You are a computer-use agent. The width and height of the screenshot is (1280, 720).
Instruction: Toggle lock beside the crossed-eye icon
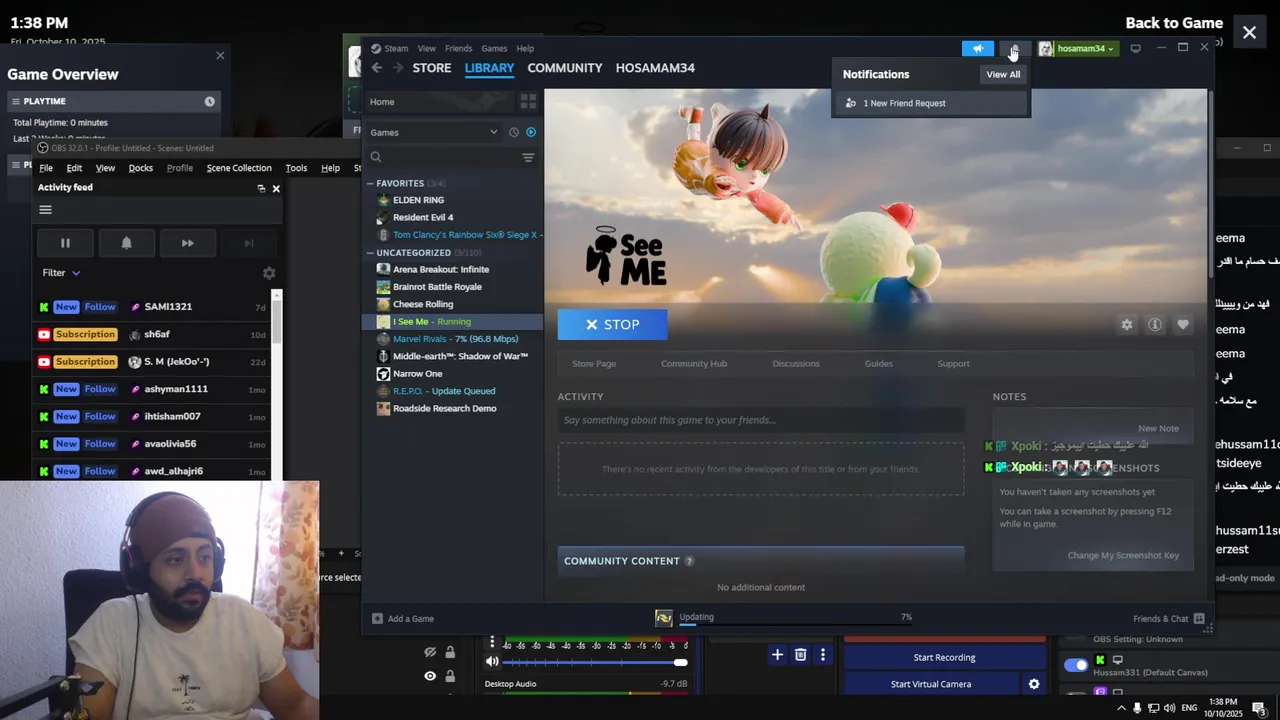coord(450,652)
